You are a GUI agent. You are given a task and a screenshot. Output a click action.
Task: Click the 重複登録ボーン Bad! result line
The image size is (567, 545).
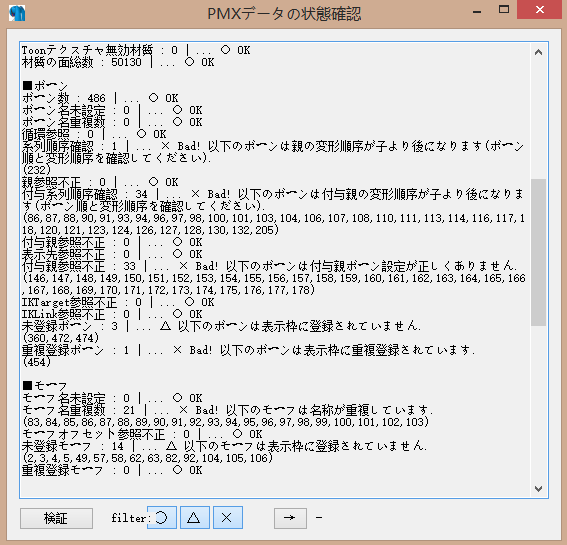248,350
